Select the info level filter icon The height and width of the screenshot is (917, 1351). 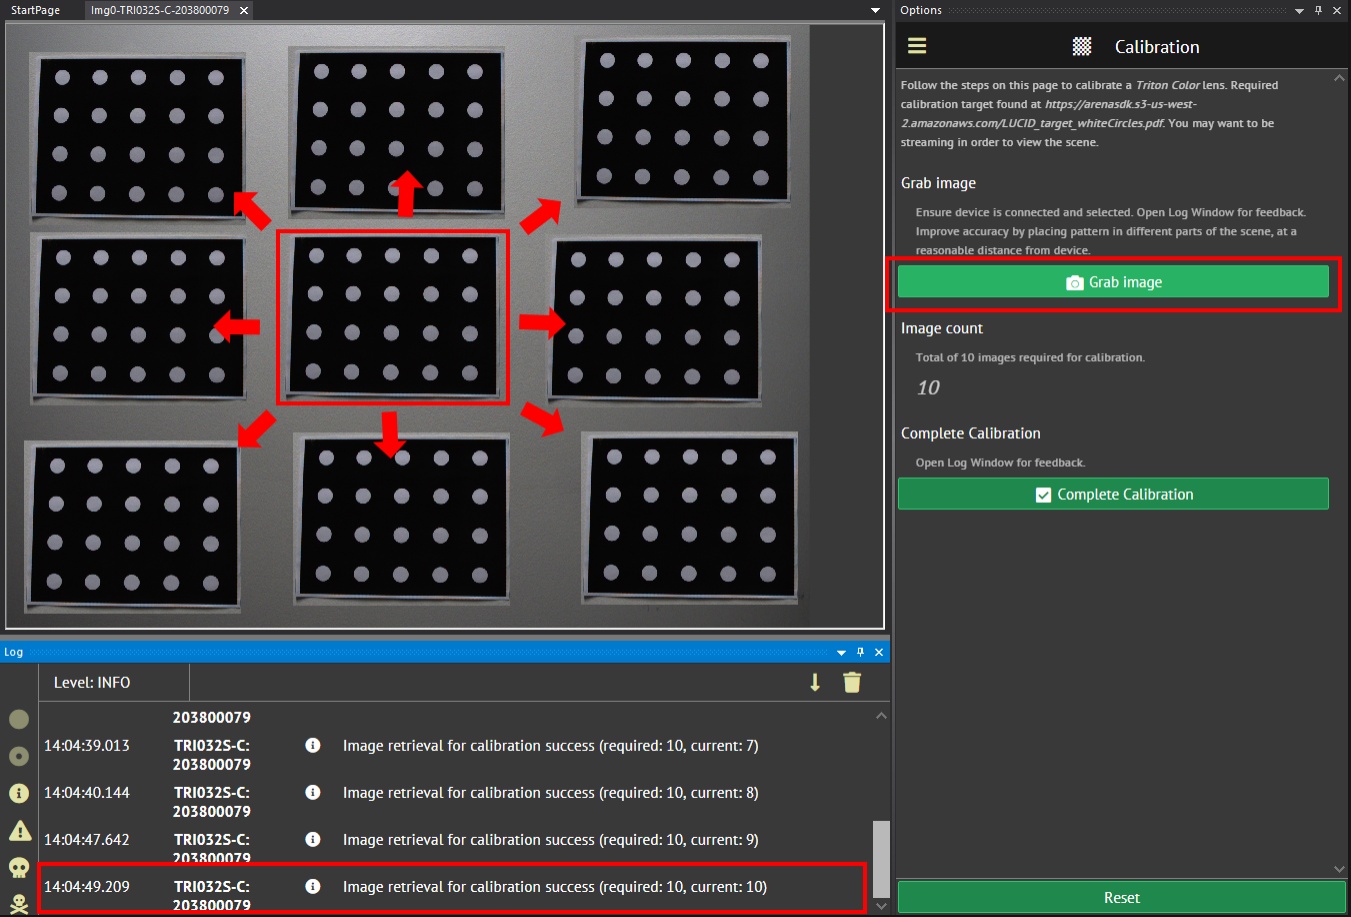pyautogui.click(x=18, y=793)
